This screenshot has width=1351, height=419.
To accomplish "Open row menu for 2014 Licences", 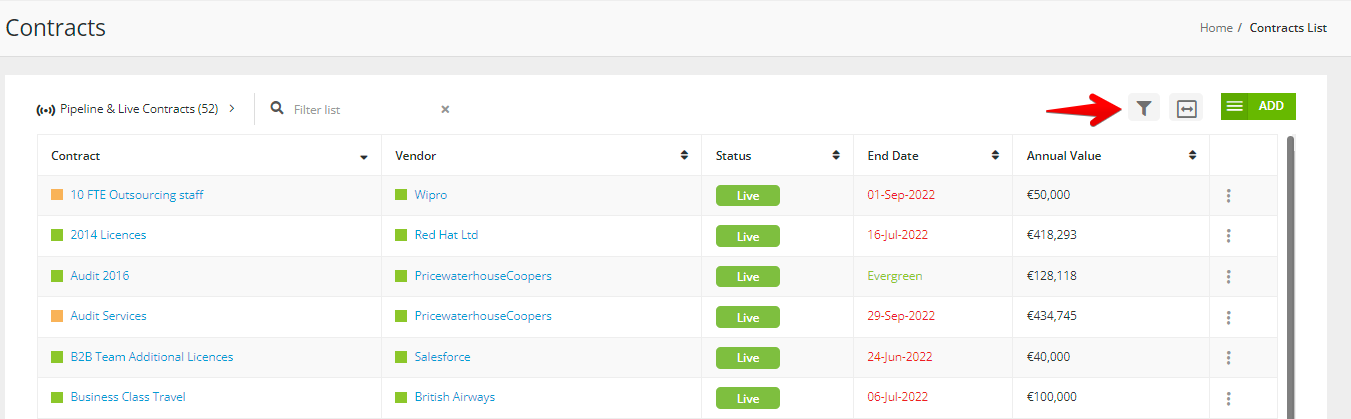I will tap(1228, 236).
